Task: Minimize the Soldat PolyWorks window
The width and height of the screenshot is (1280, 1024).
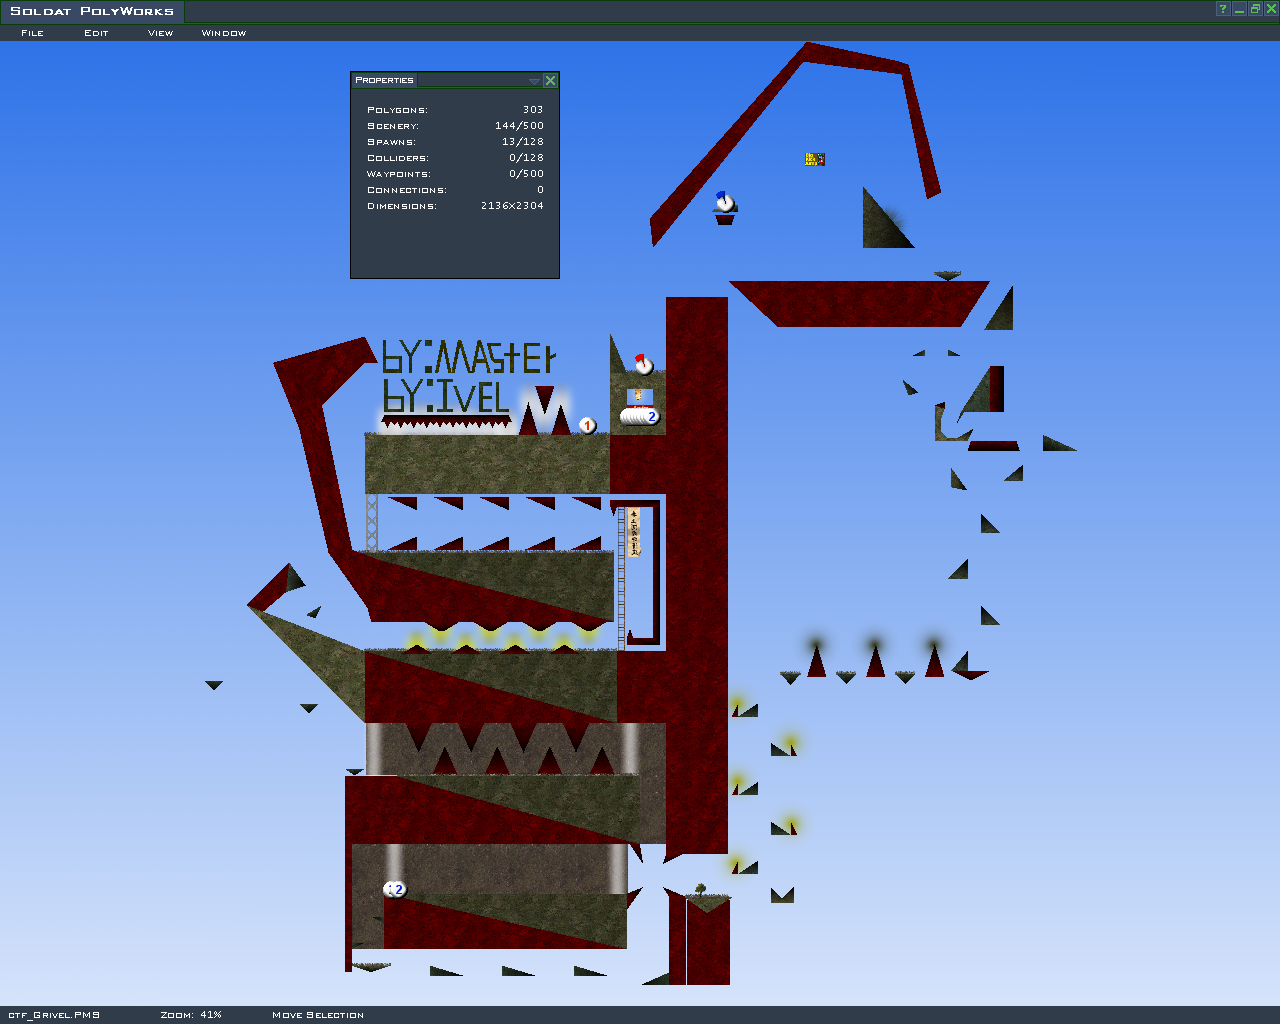Action: 1239,9
